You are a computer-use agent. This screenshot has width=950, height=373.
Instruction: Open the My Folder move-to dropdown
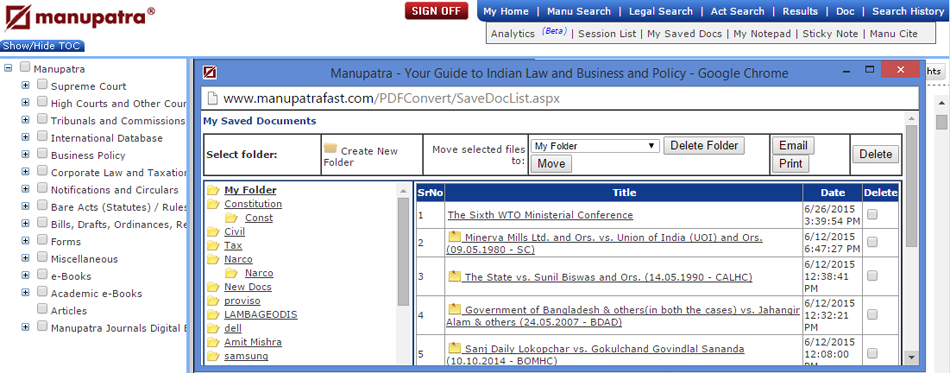[595, 146]
